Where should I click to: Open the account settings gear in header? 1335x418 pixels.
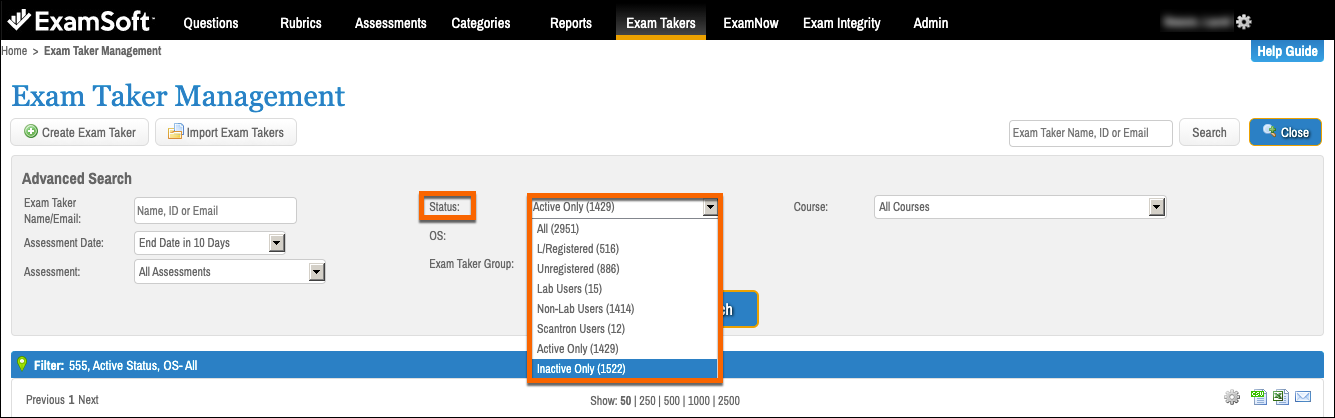coord(1244,21)
